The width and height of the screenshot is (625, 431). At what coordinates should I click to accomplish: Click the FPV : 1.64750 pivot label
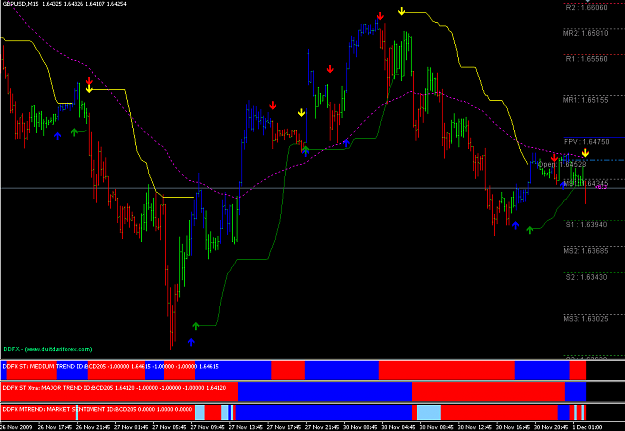coord(587,142)
